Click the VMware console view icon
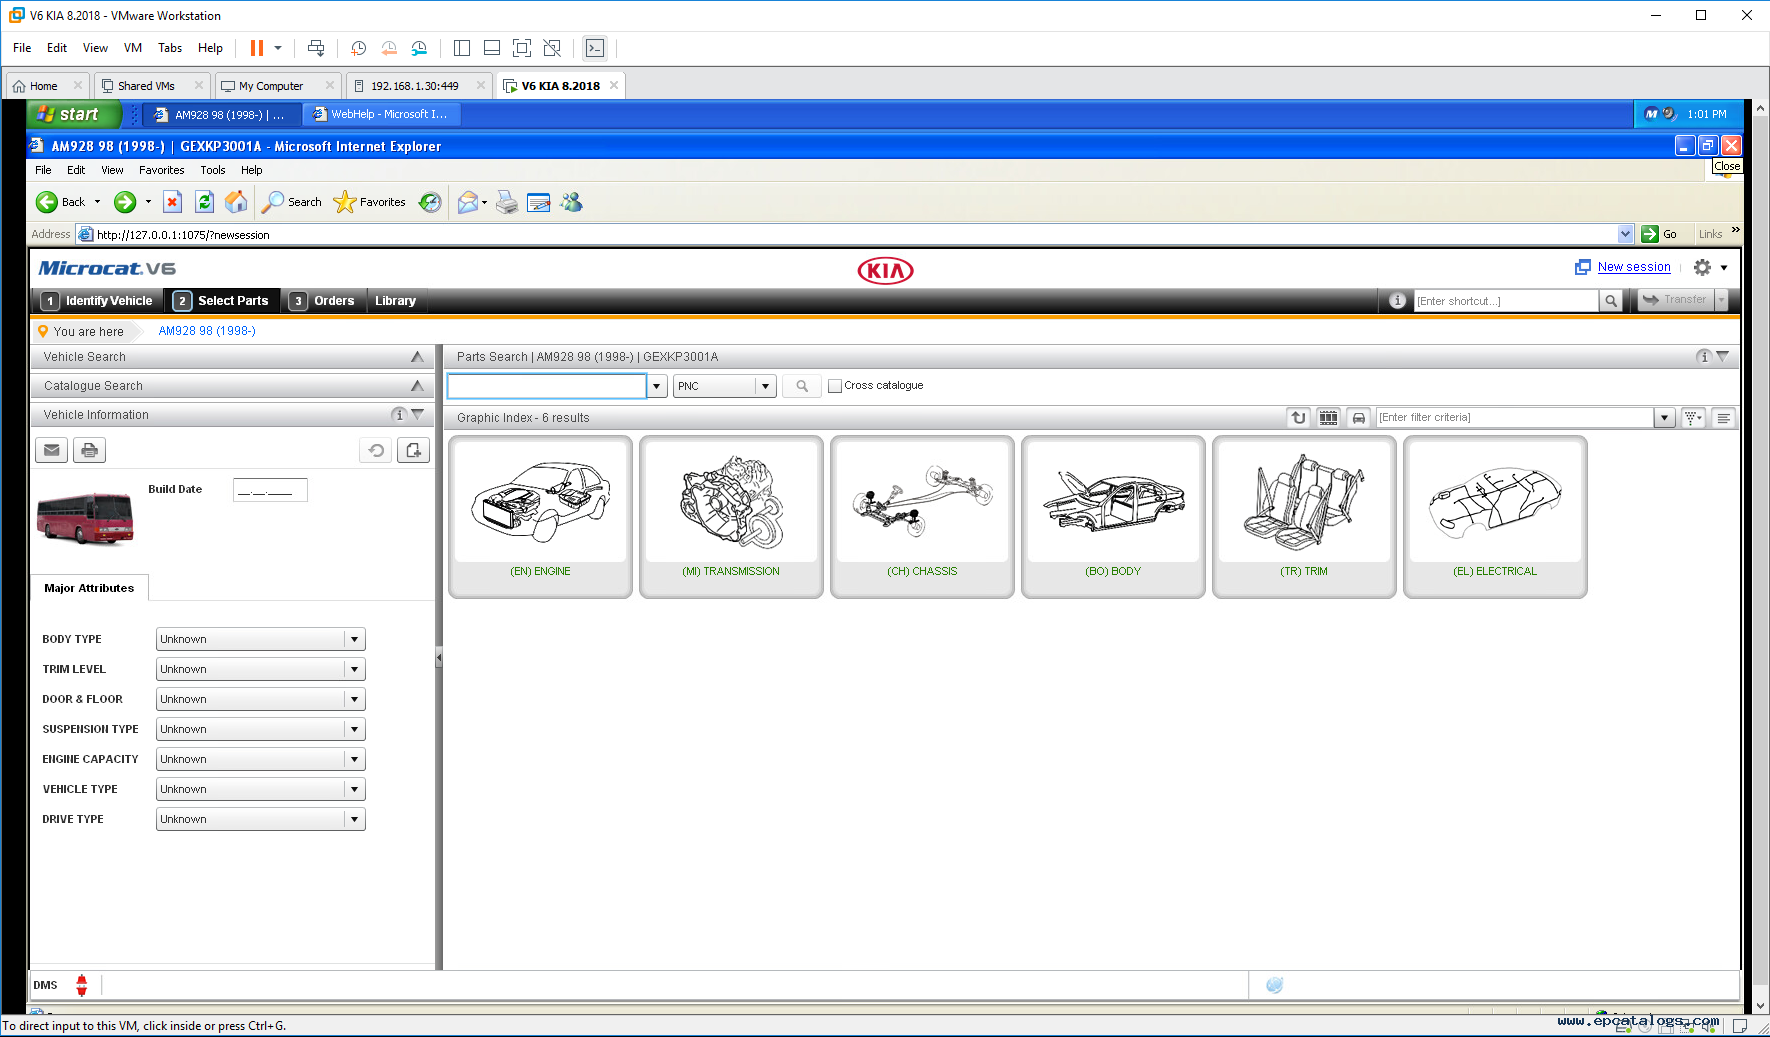This screenshot has width=1770, height=1037. click(595, 48)
